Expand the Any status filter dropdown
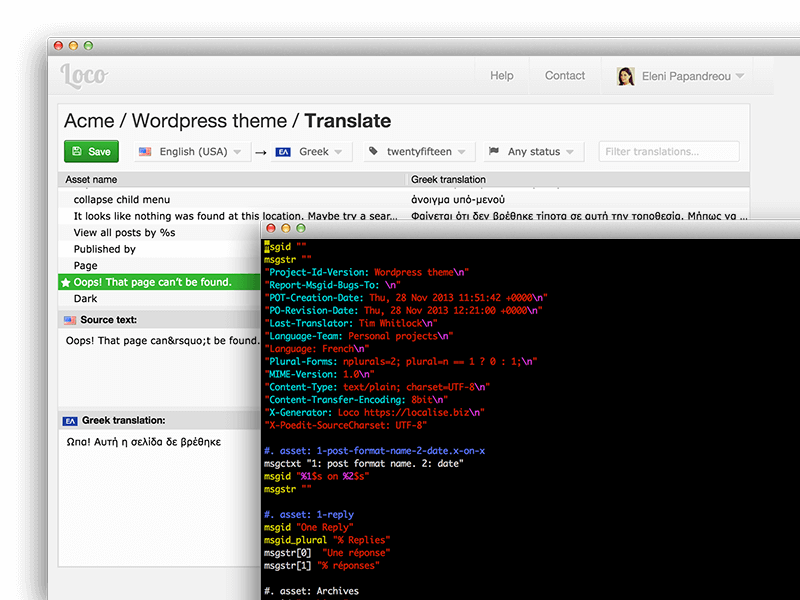 click(534, 152)
